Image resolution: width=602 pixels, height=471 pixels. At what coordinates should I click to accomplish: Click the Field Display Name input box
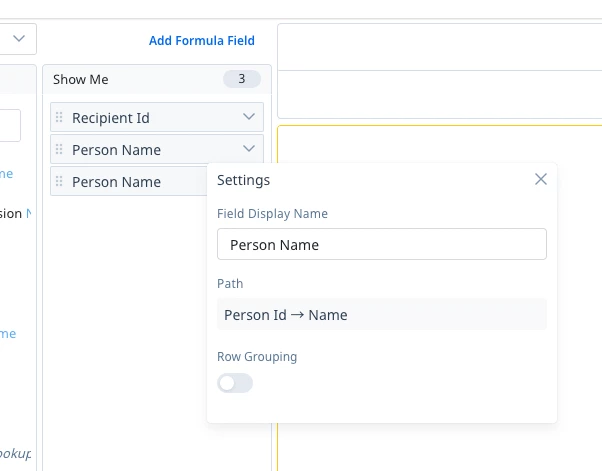[382, 244]
